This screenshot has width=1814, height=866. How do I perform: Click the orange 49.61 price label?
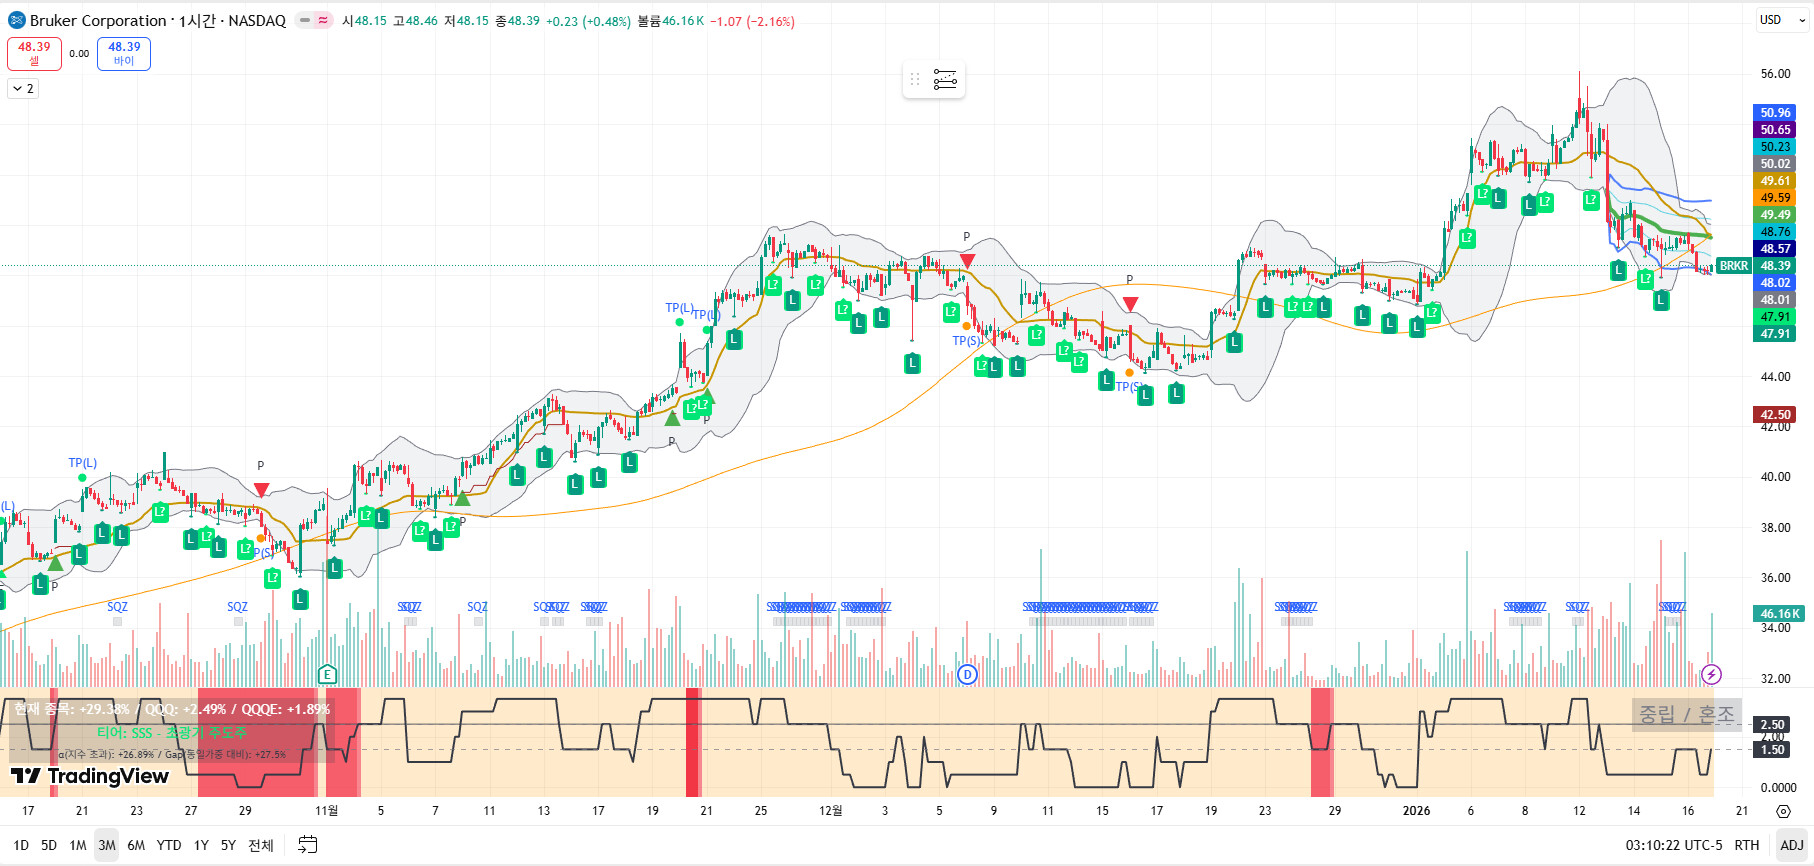tap(1775, 181)
